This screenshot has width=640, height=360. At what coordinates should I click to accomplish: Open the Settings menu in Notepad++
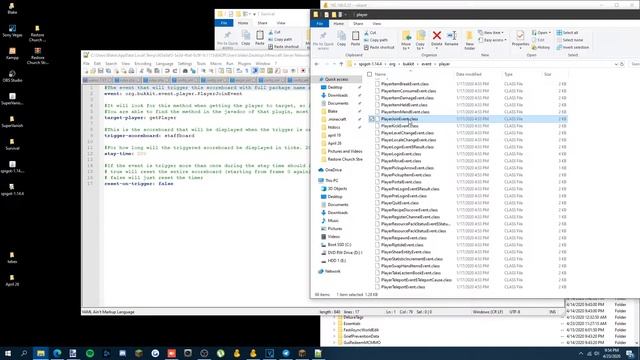tap(184, 64)
